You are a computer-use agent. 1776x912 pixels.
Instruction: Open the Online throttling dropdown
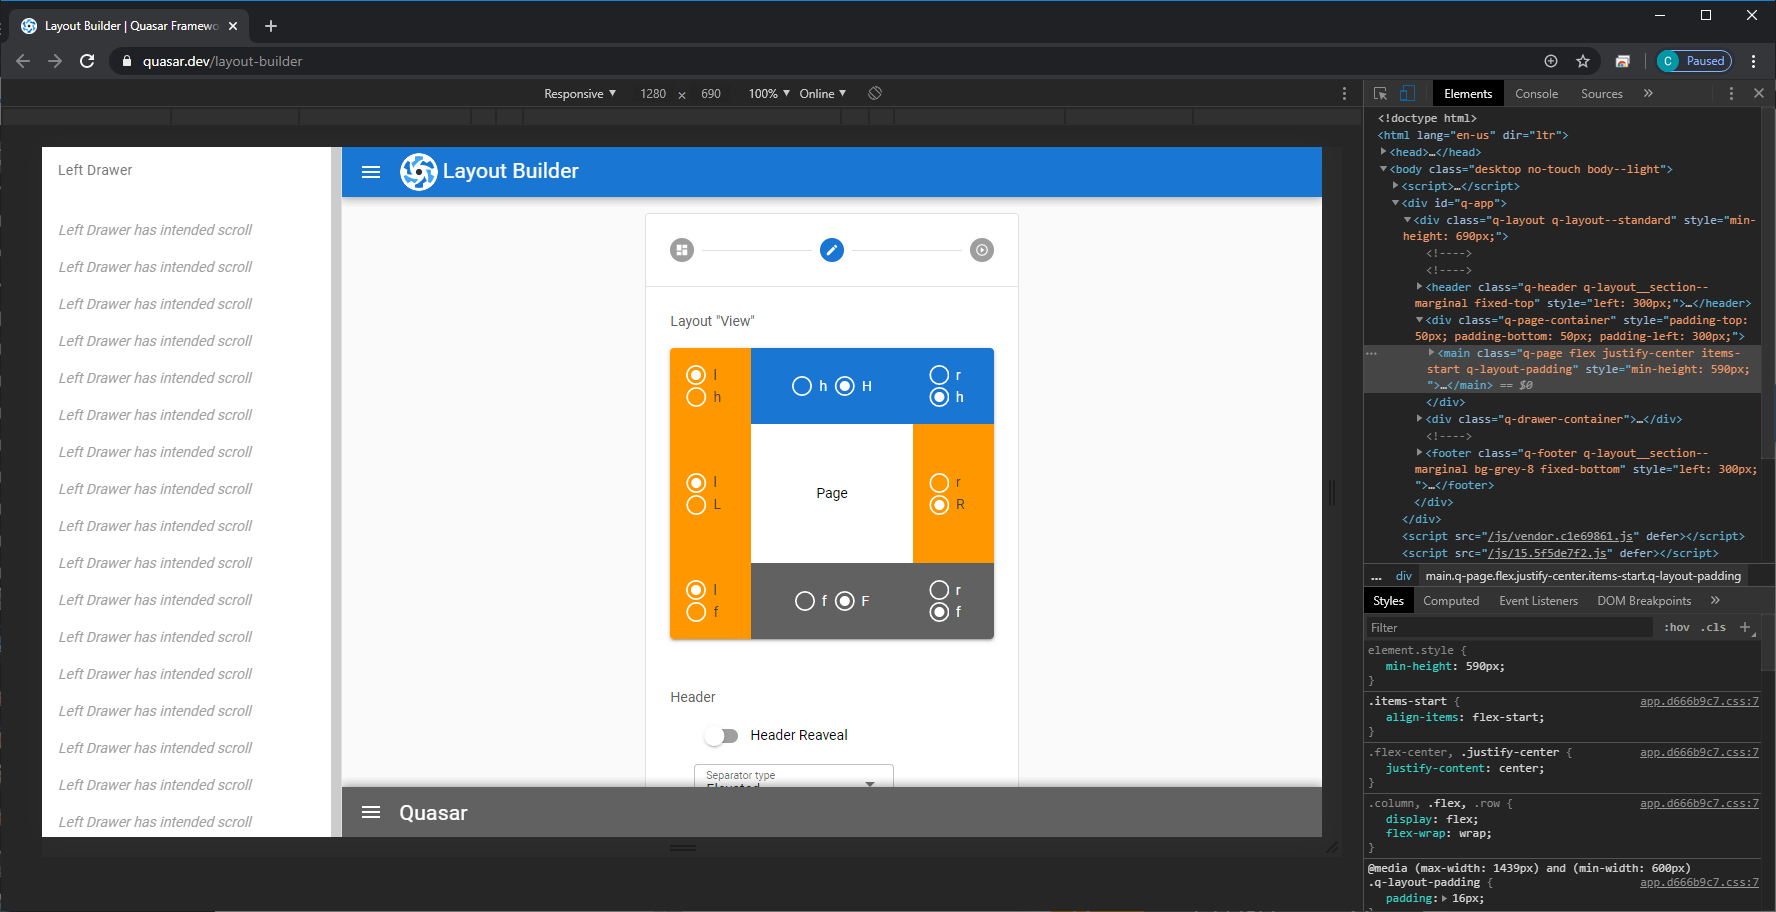[x=820, y=93]
